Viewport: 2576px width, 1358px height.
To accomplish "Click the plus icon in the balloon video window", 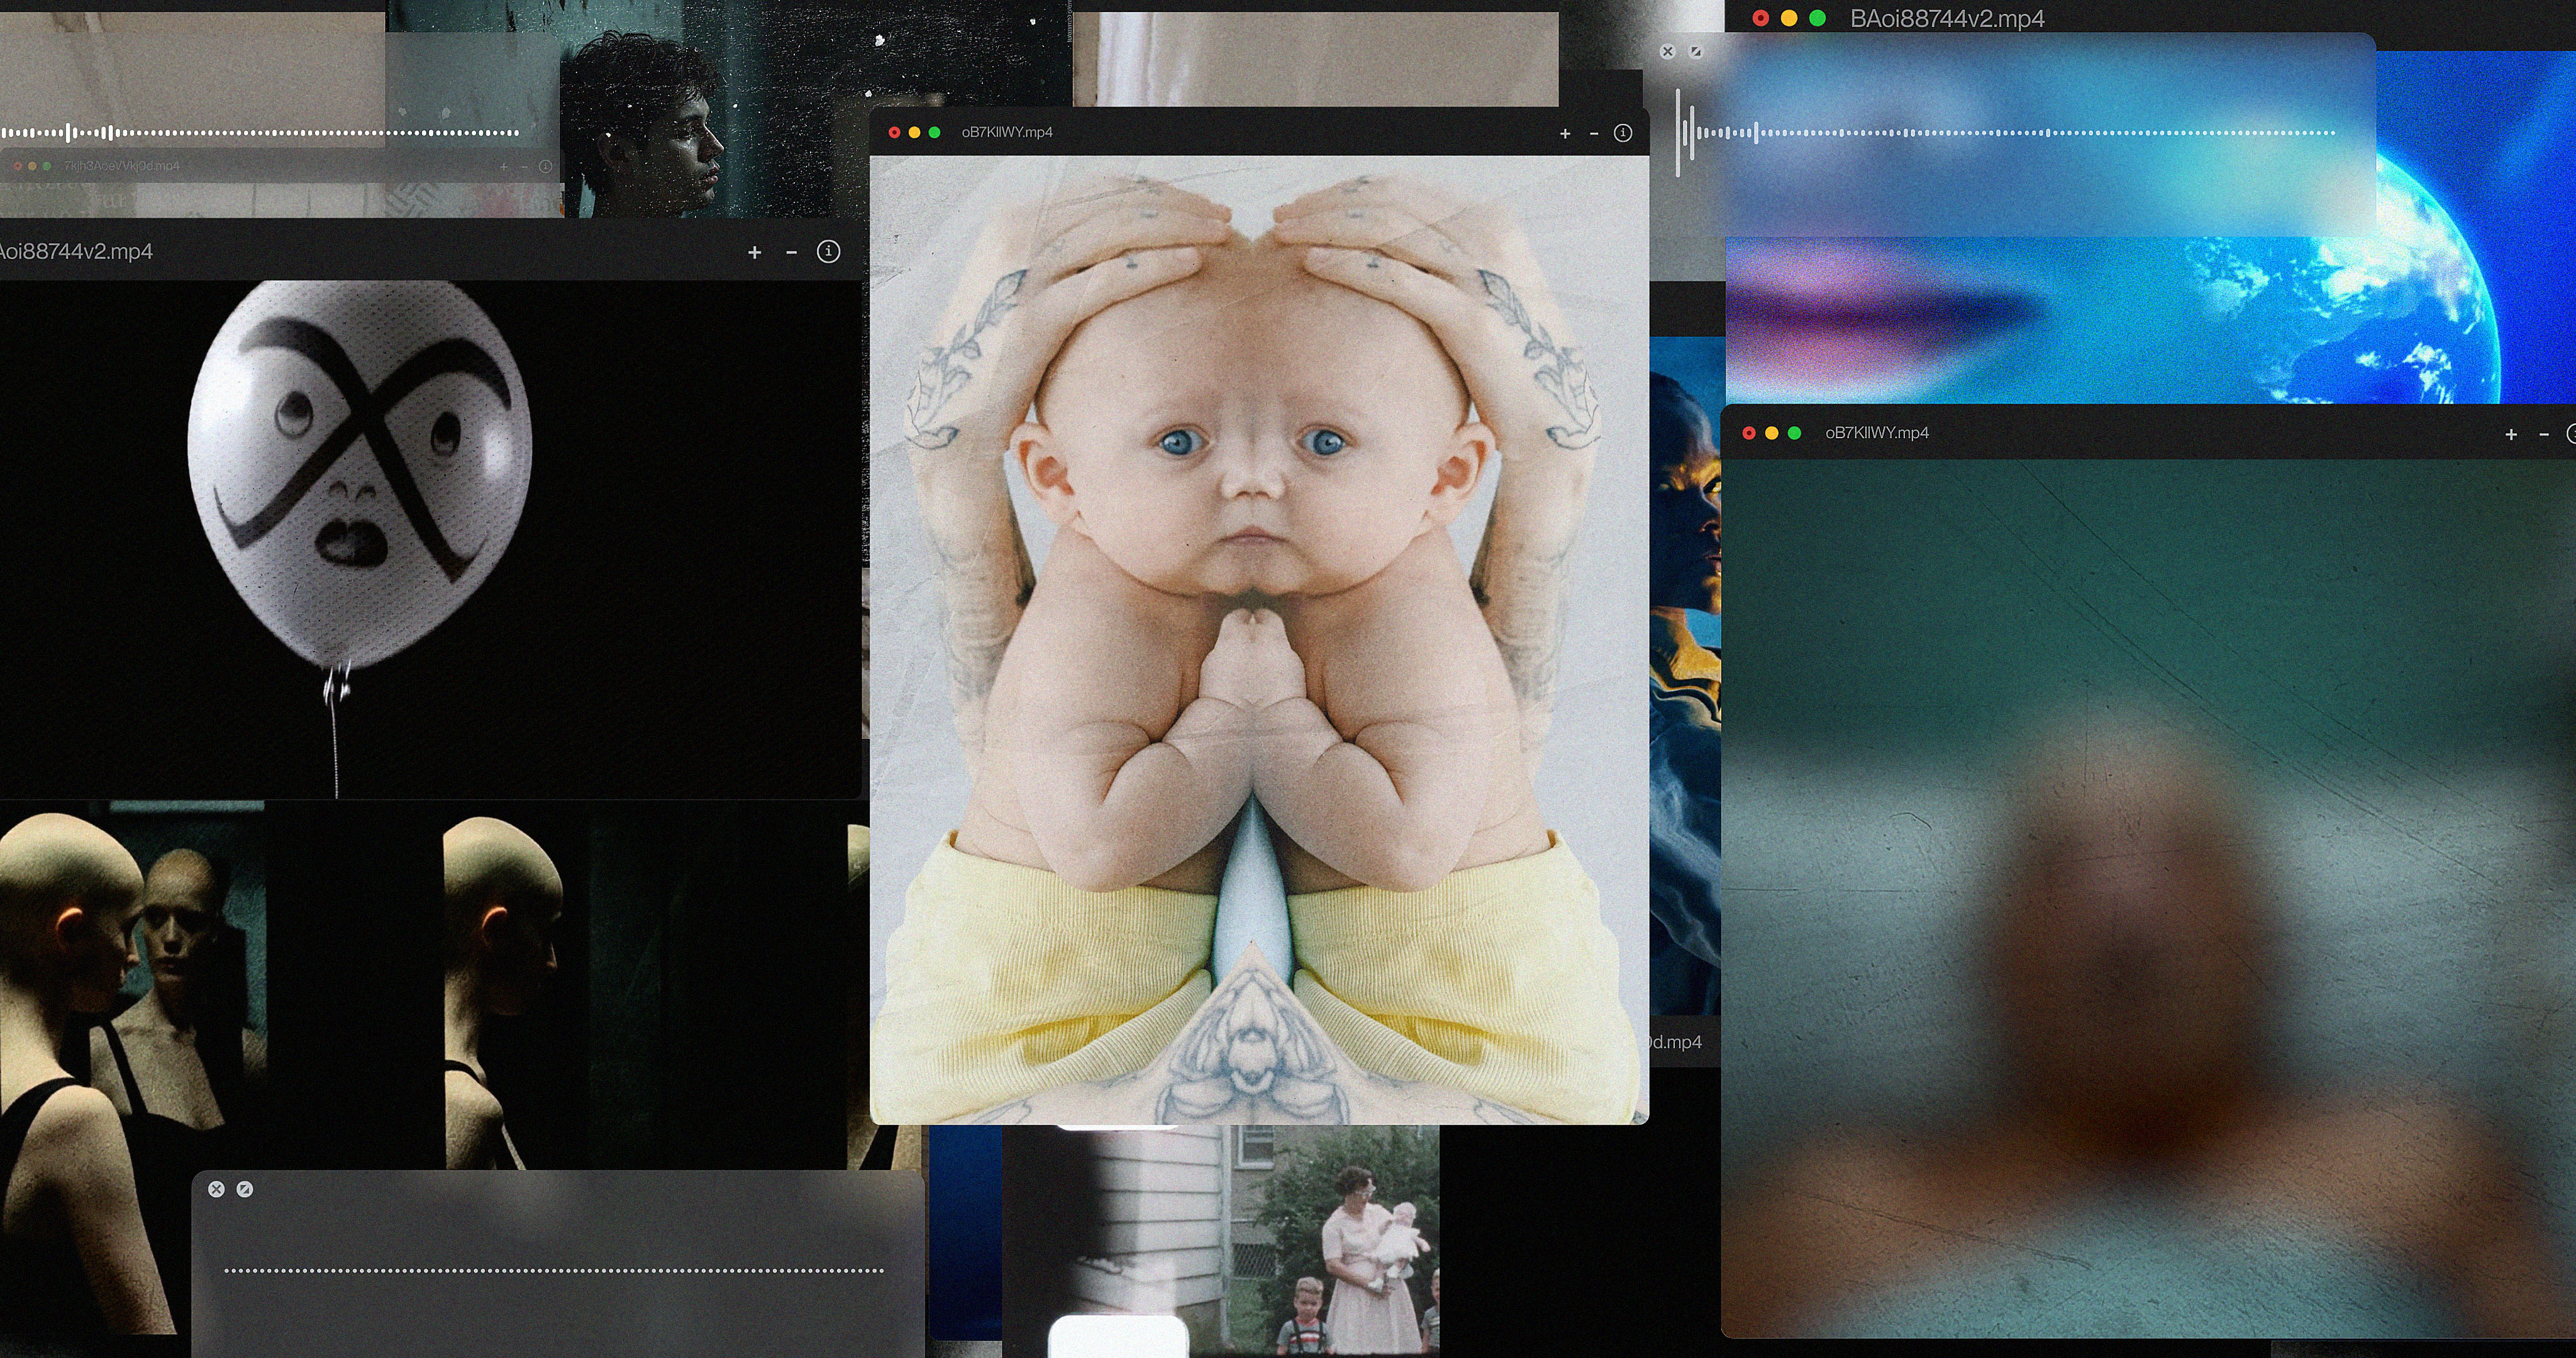I will [x=755, y=252].
